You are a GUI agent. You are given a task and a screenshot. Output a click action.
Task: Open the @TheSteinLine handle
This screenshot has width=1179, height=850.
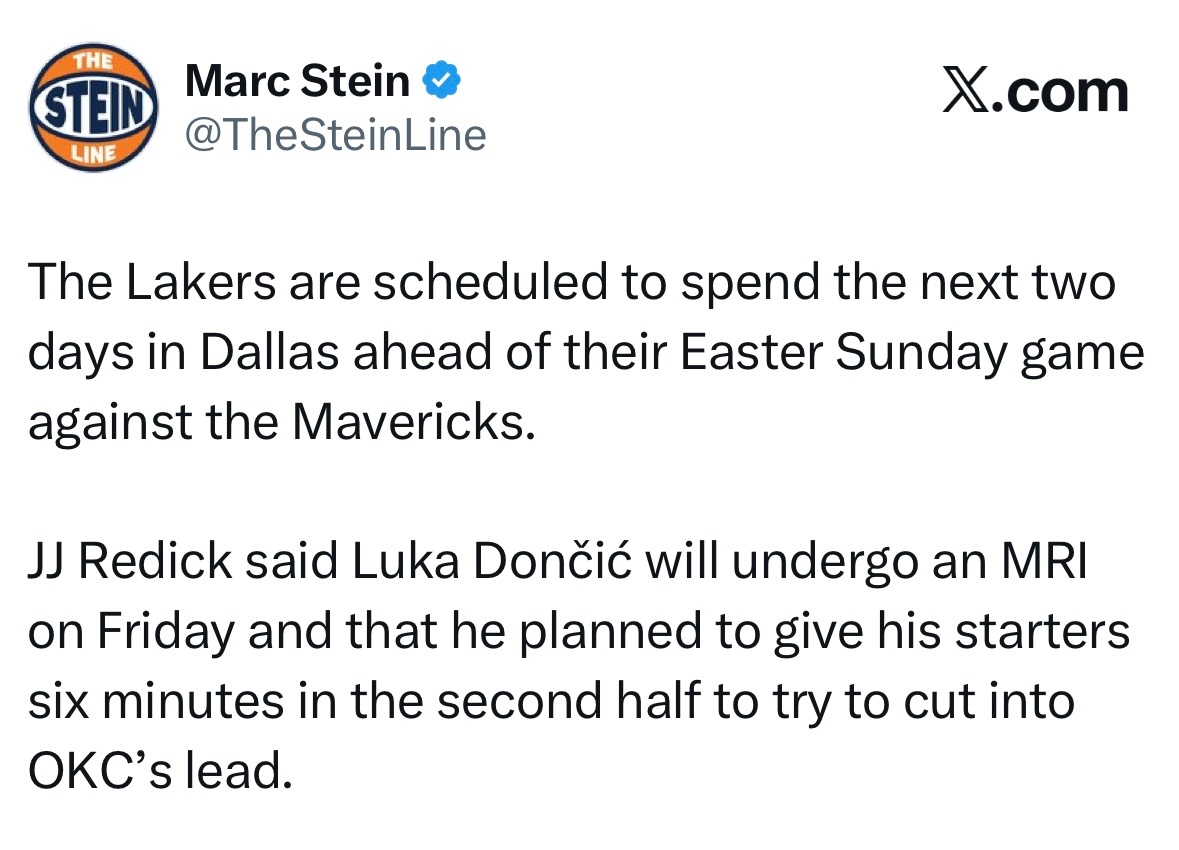tap(336, 134)
